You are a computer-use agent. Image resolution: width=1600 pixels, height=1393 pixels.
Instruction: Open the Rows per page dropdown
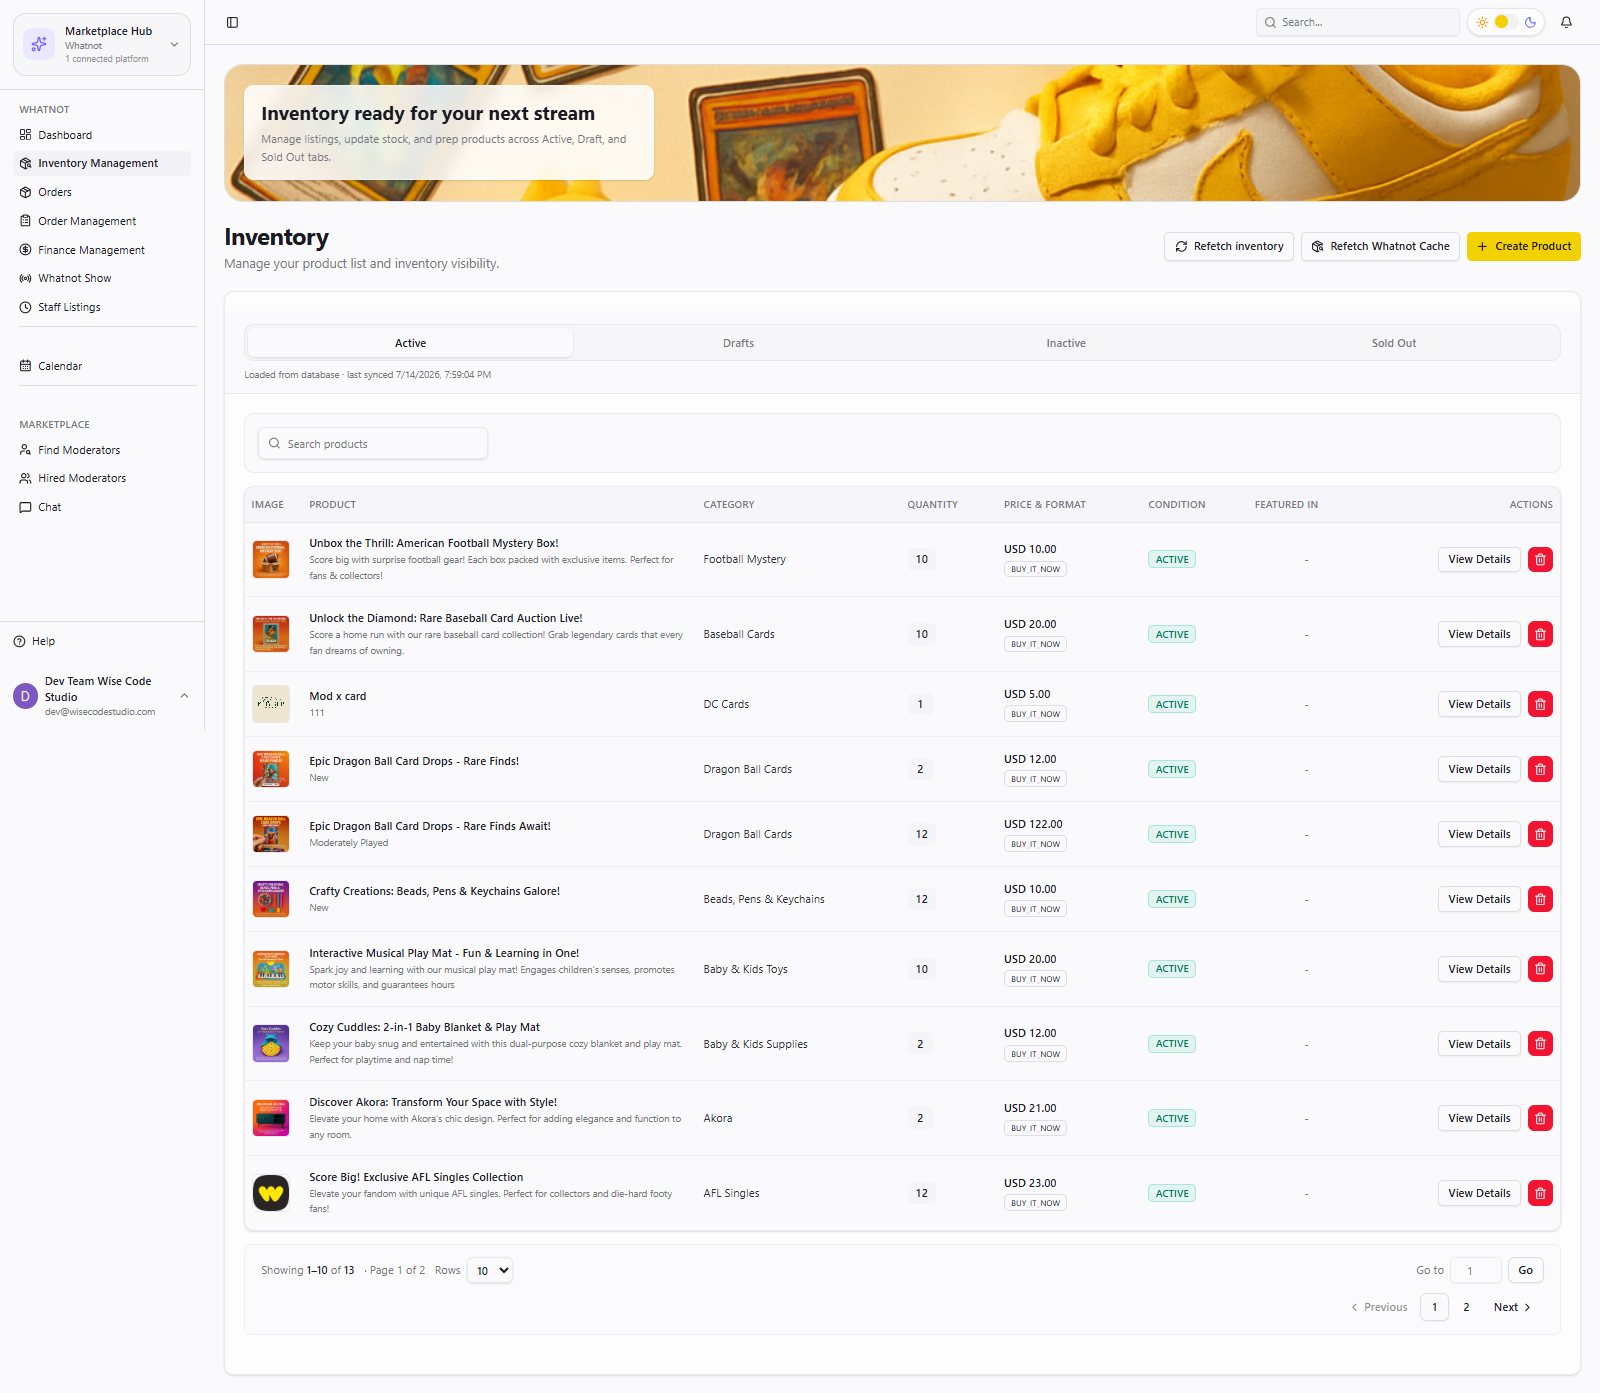[490, 1271]
